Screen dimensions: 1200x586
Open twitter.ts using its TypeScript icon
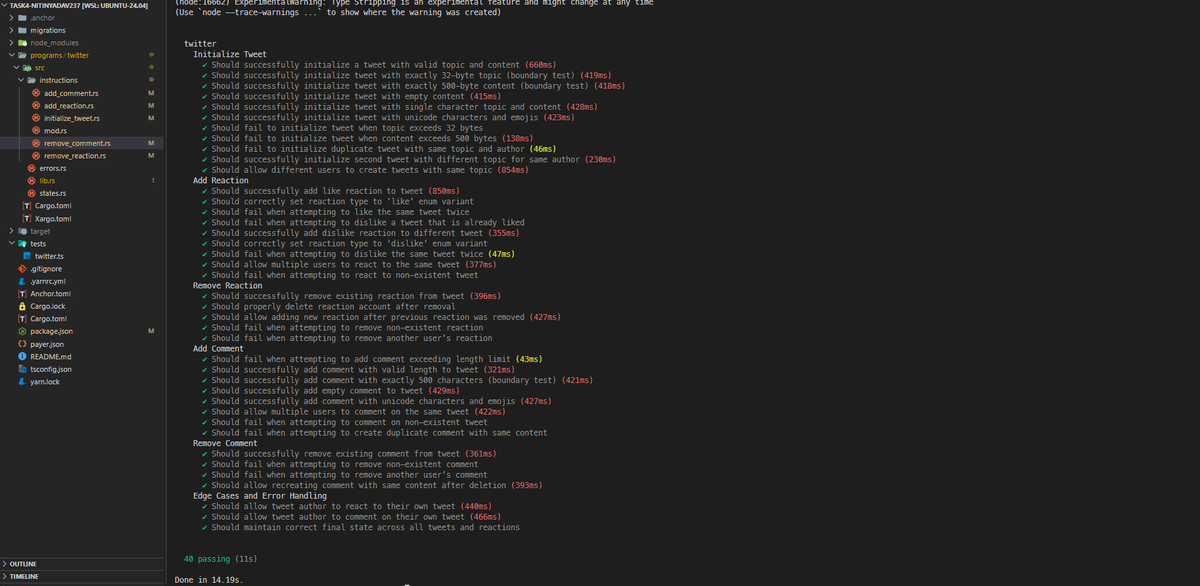(x=26, y=256)
